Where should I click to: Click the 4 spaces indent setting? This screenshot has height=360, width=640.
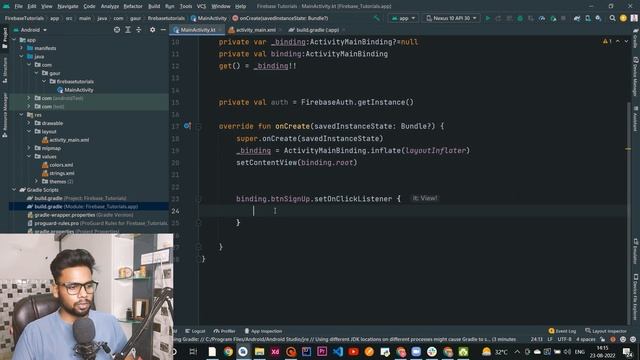[585, 339]
